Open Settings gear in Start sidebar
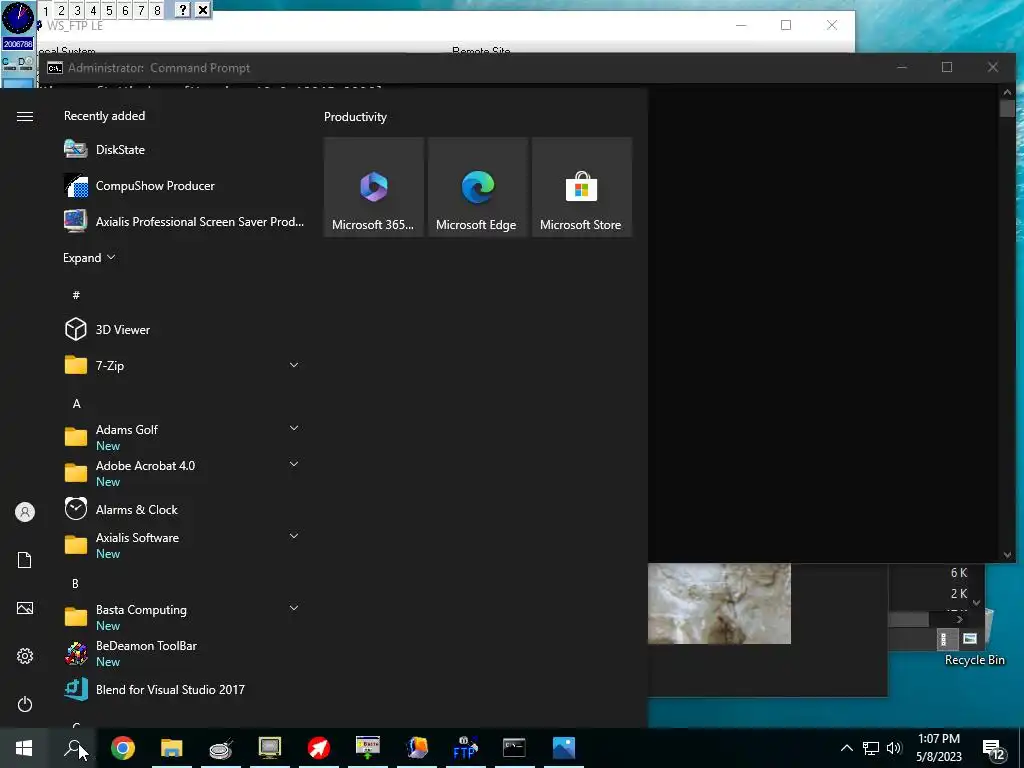 (25, 656)
